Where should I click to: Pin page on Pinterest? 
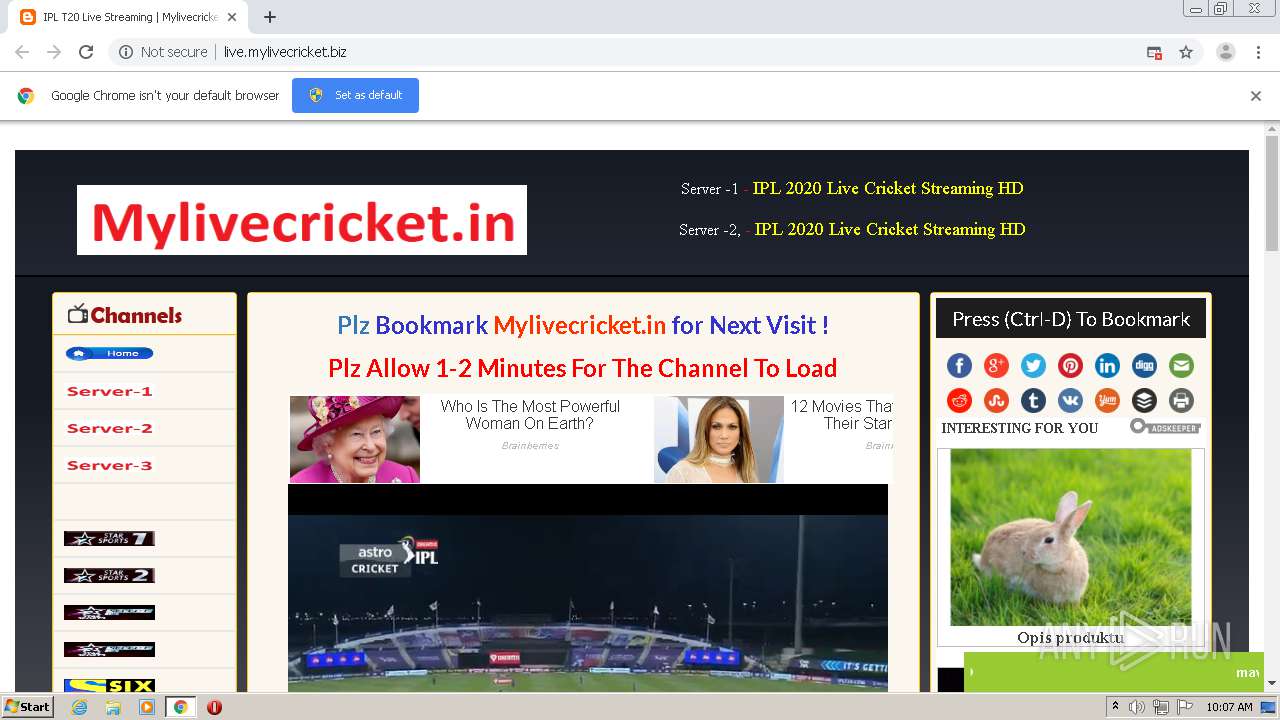tap(1070, 366)
